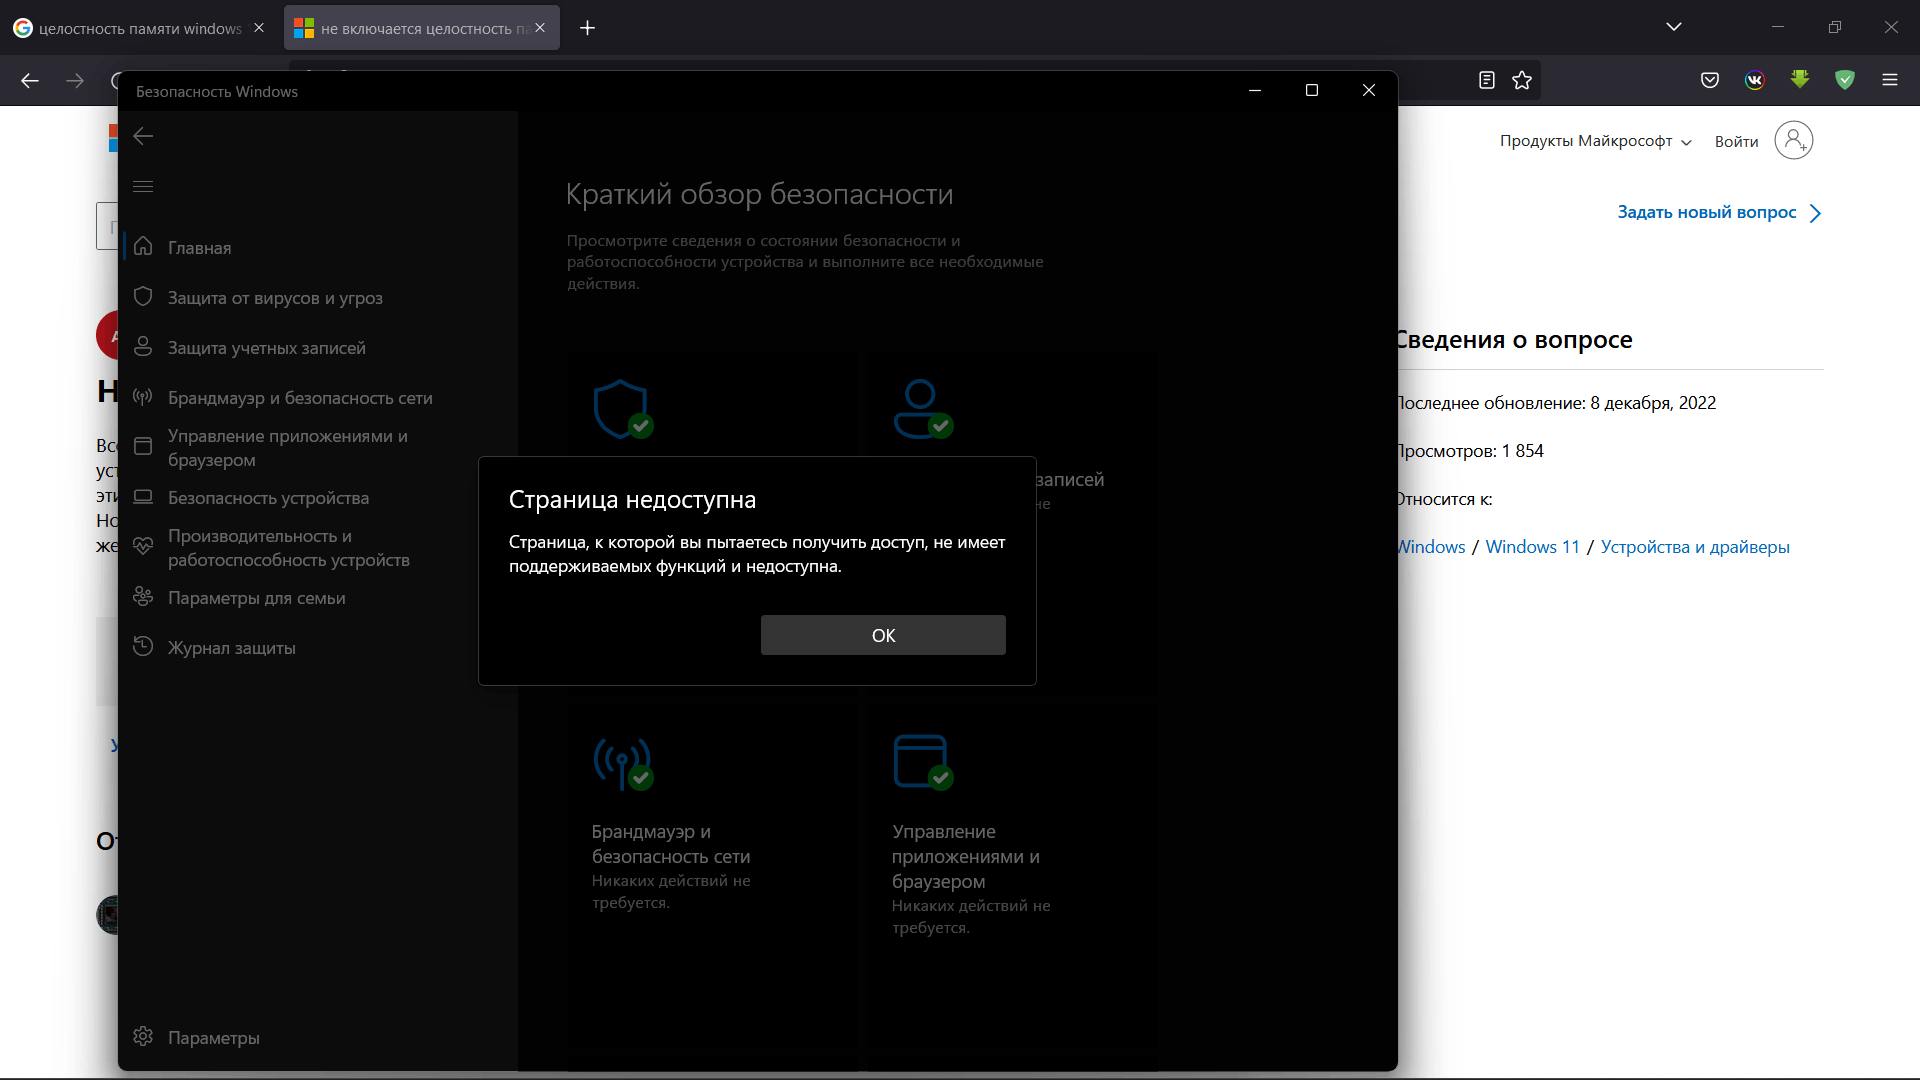
Task: Open a new browser tab
Action: (588, 28)
